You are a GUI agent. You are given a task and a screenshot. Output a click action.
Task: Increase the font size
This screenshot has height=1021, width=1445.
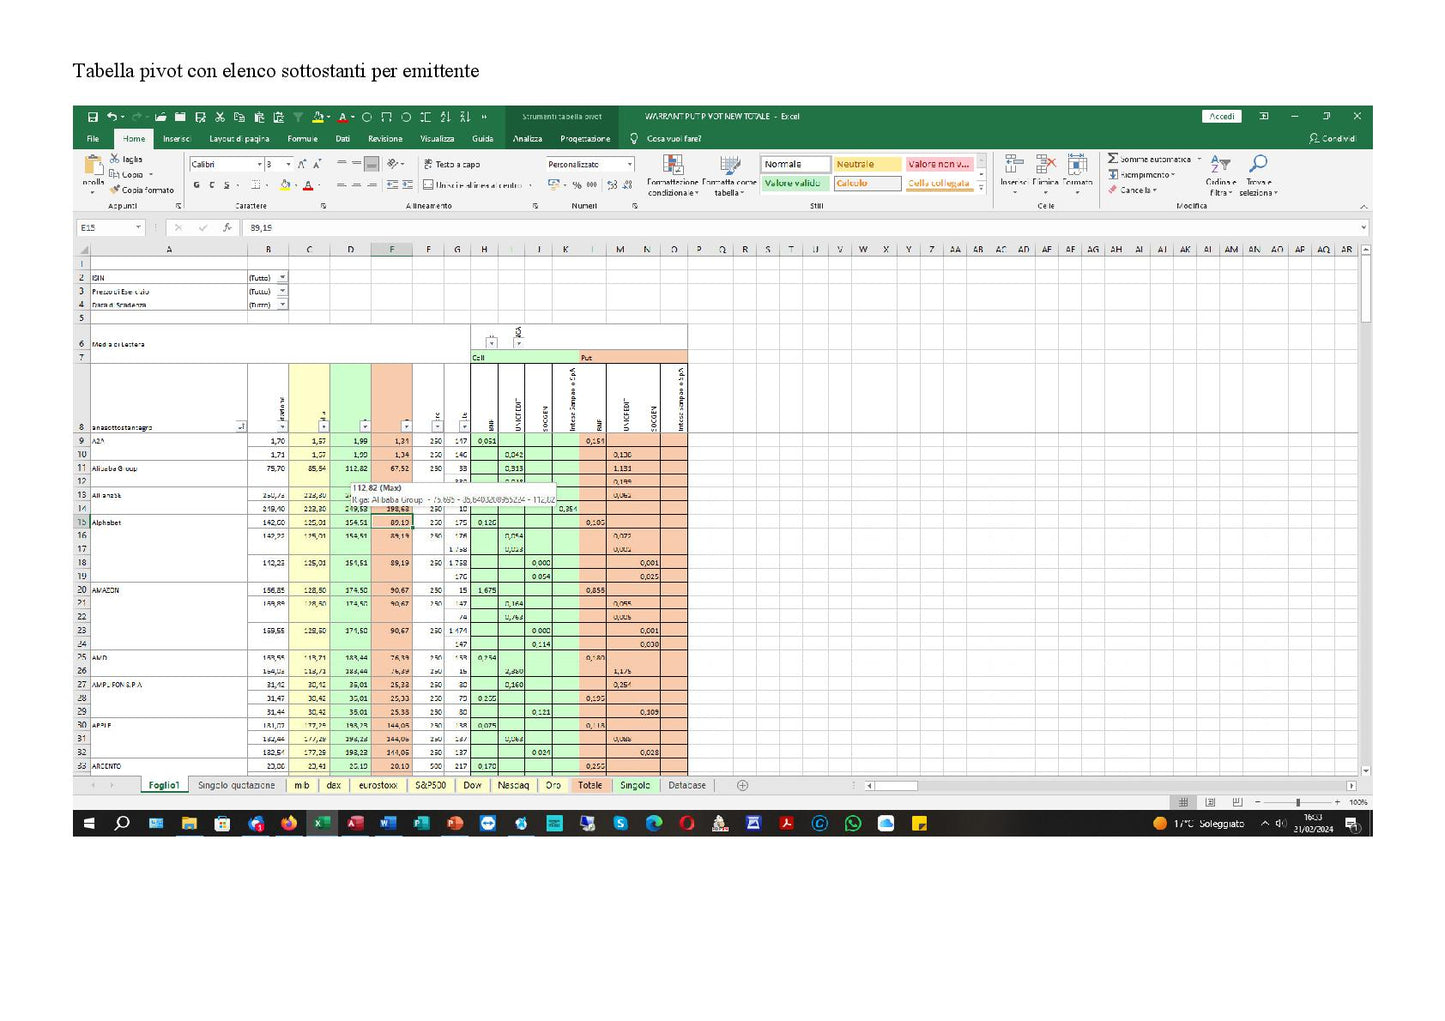pyautogui.click(x=302, y=164)
